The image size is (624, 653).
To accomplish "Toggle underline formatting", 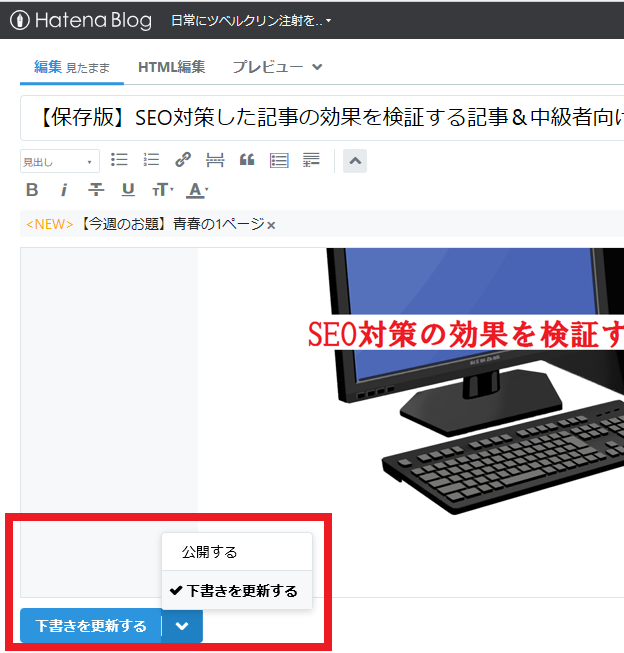I will click(128, 190).
